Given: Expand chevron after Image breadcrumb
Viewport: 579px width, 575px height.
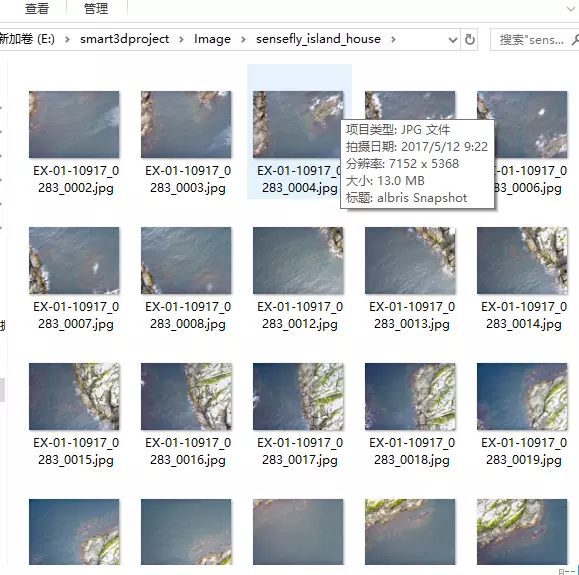Looking at the screenshot, I should click(243, 39).
